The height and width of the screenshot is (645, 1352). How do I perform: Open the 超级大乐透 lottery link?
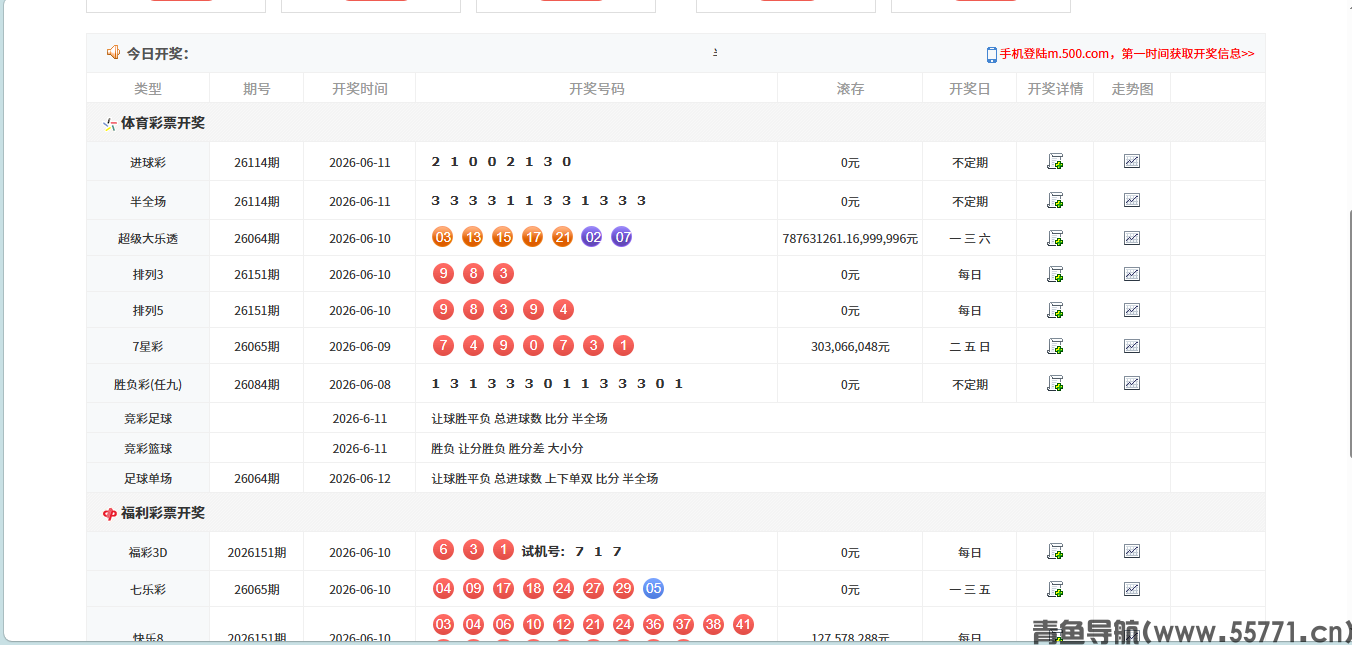point(148,239)
